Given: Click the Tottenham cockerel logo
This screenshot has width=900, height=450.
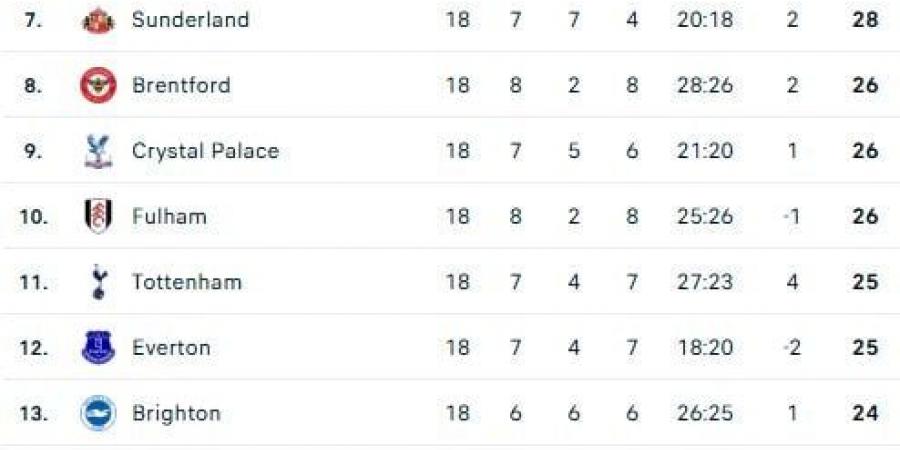Looking at the screenshot, I should pyautogui.click(x=98, y=282).
